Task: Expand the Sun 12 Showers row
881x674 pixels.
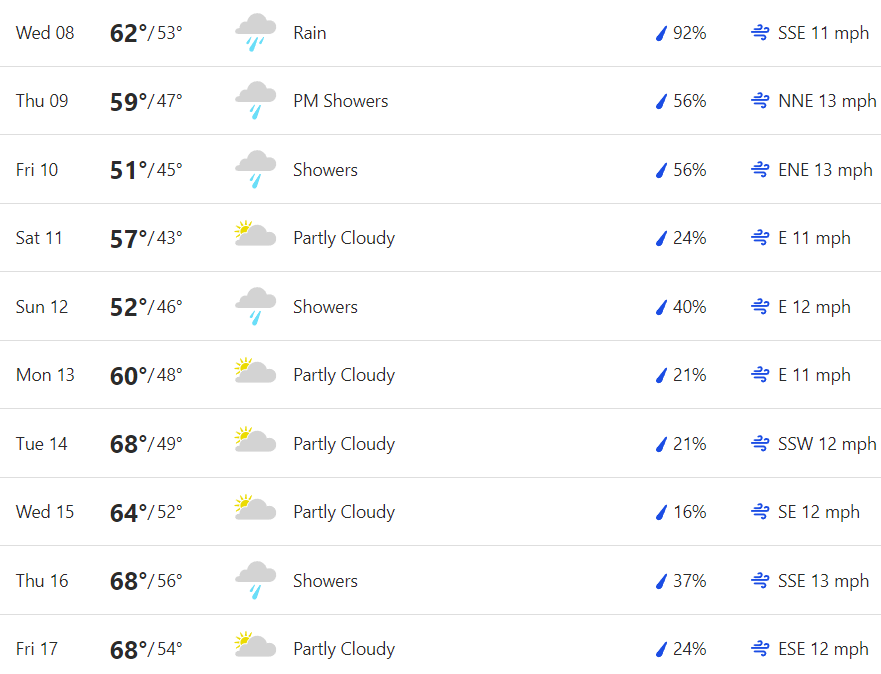Action: tap(440, 307)
